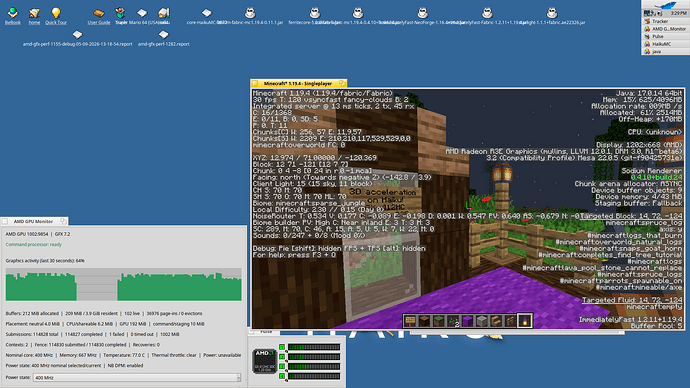
Task: Toggle CPU 3 button in Pulse
Action: pyautogui.click(x=282, y=366)
